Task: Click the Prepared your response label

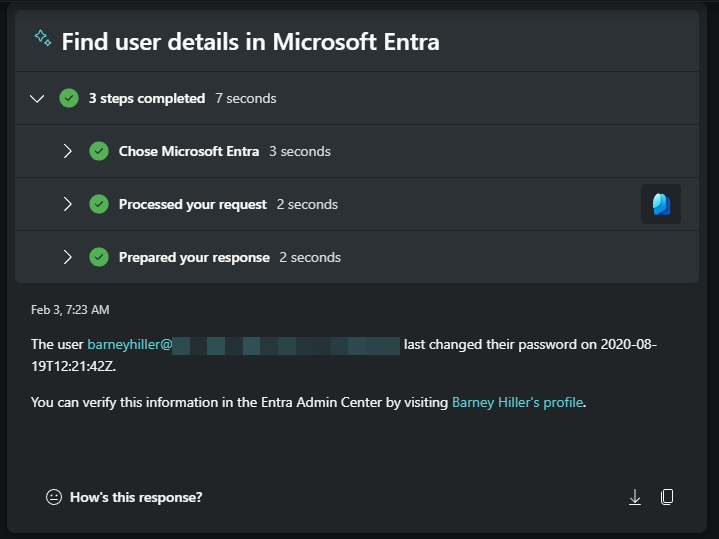Action: click(194, 257)
